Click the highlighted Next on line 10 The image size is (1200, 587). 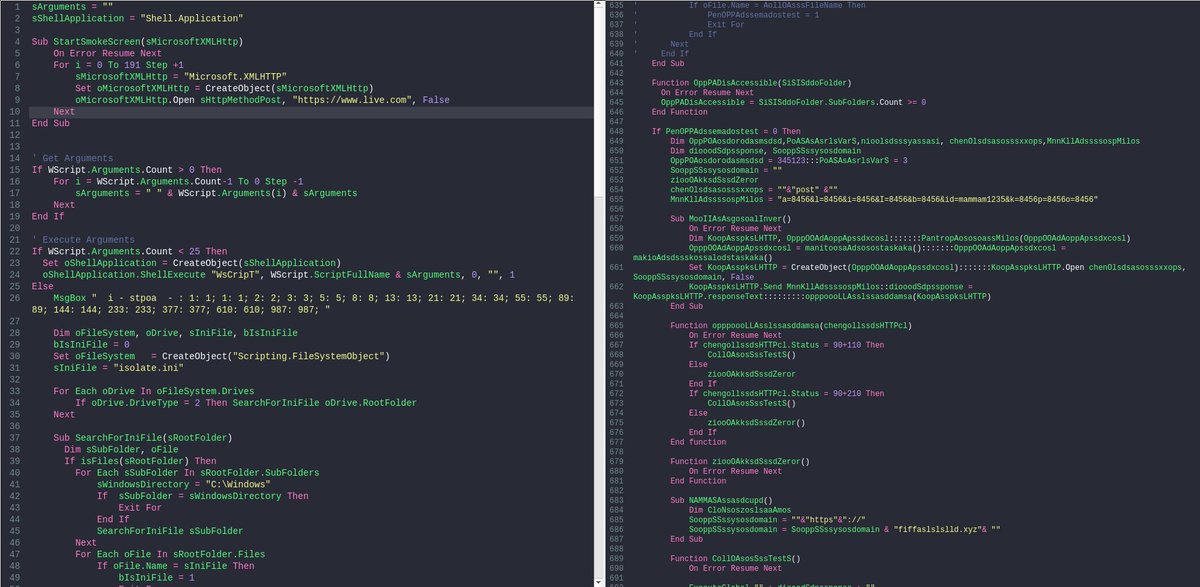[x=64, y=112]
